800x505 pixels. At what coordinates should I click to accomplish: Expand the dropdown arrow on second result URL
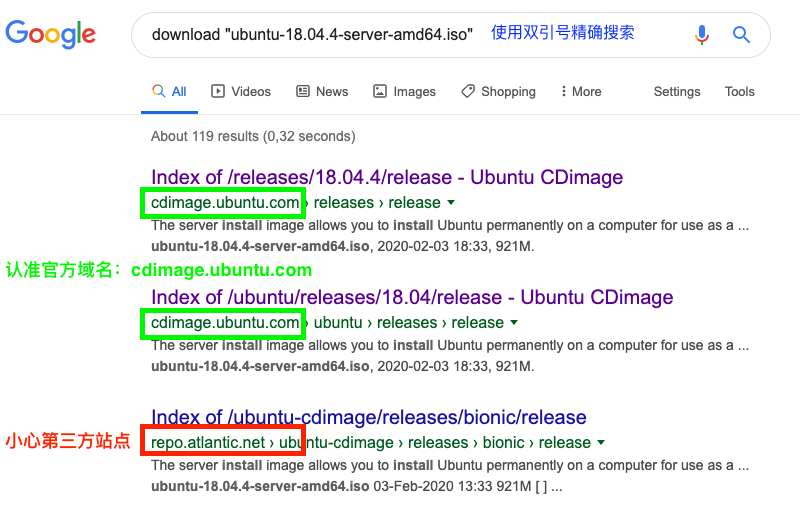coord(513,323)
